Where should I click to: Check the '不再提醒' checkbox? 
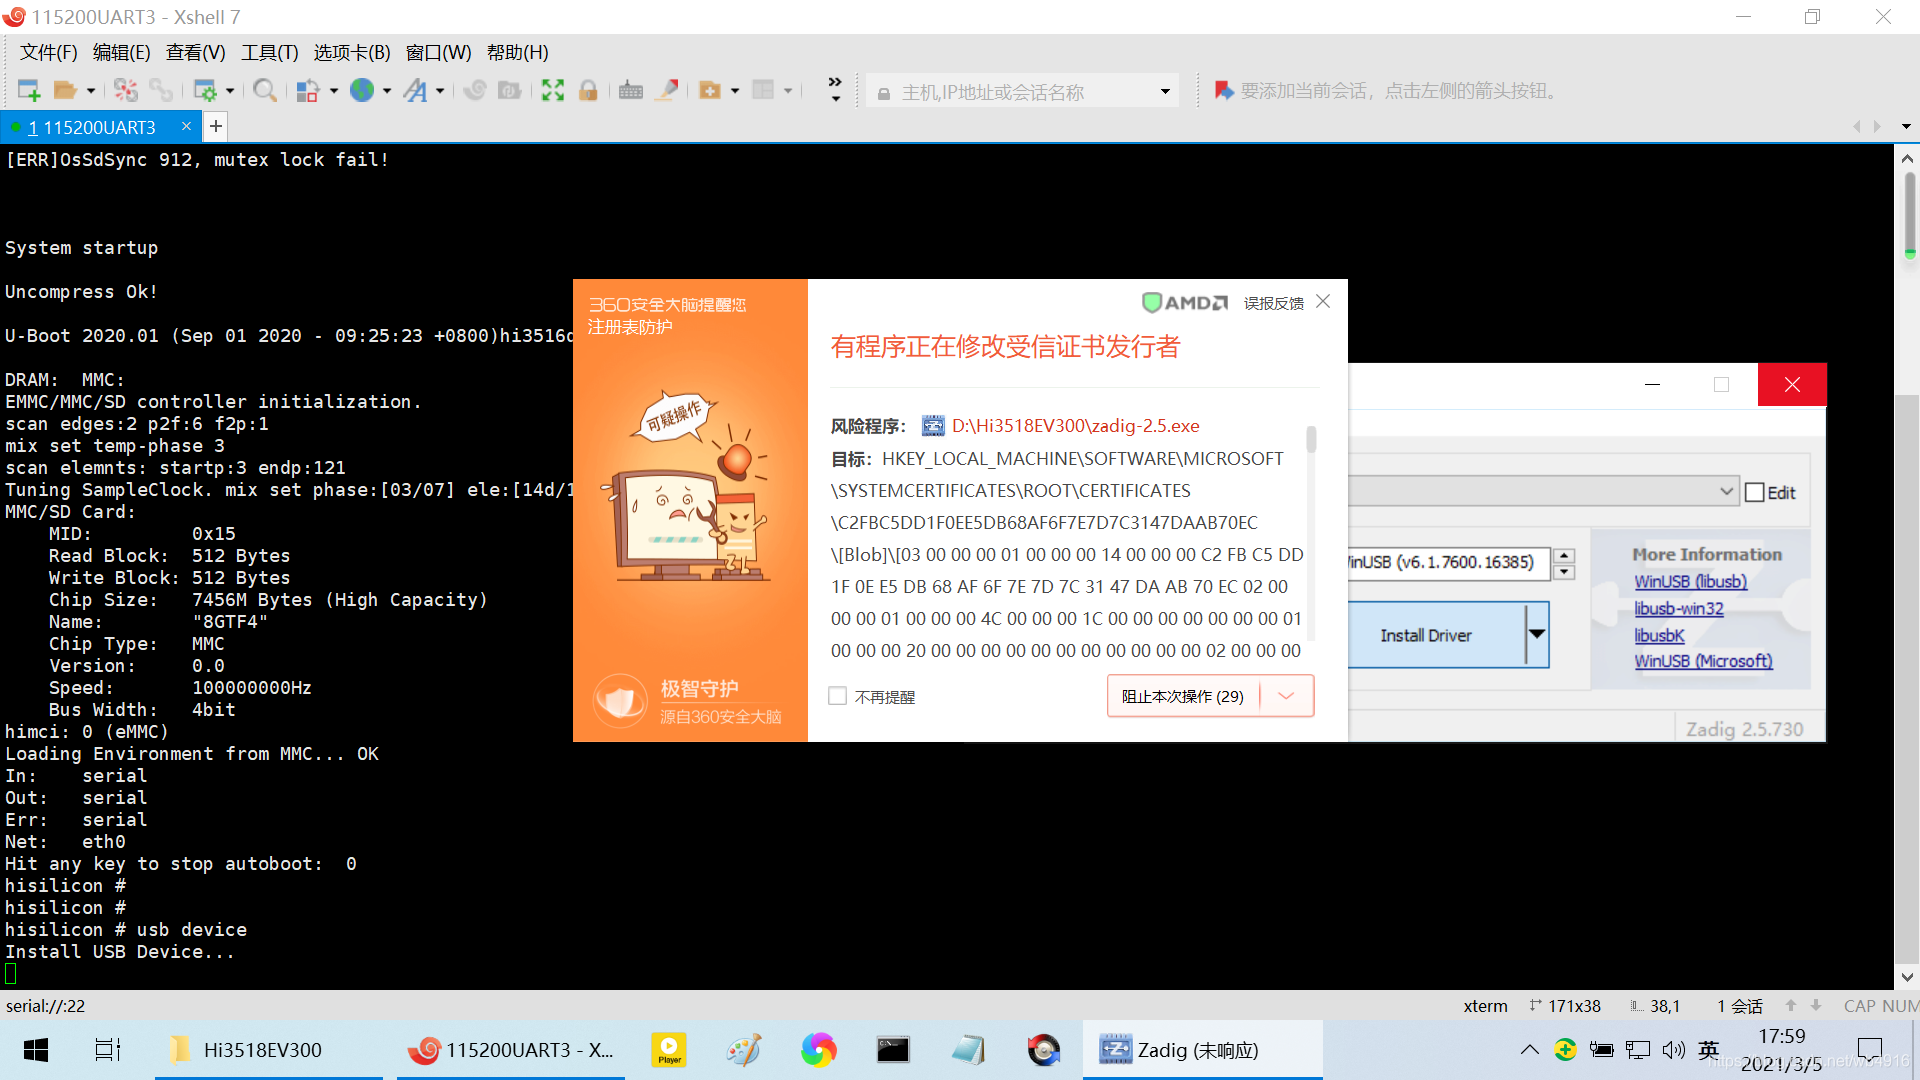pyautogui.click(x=838, y=696)
